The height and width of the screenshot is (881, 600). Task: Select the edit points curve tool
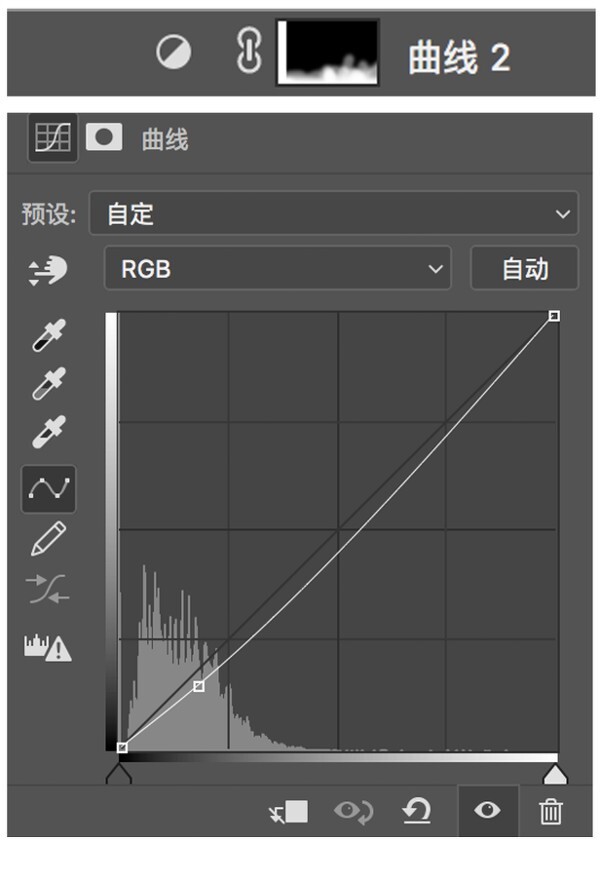click(49, 488)
